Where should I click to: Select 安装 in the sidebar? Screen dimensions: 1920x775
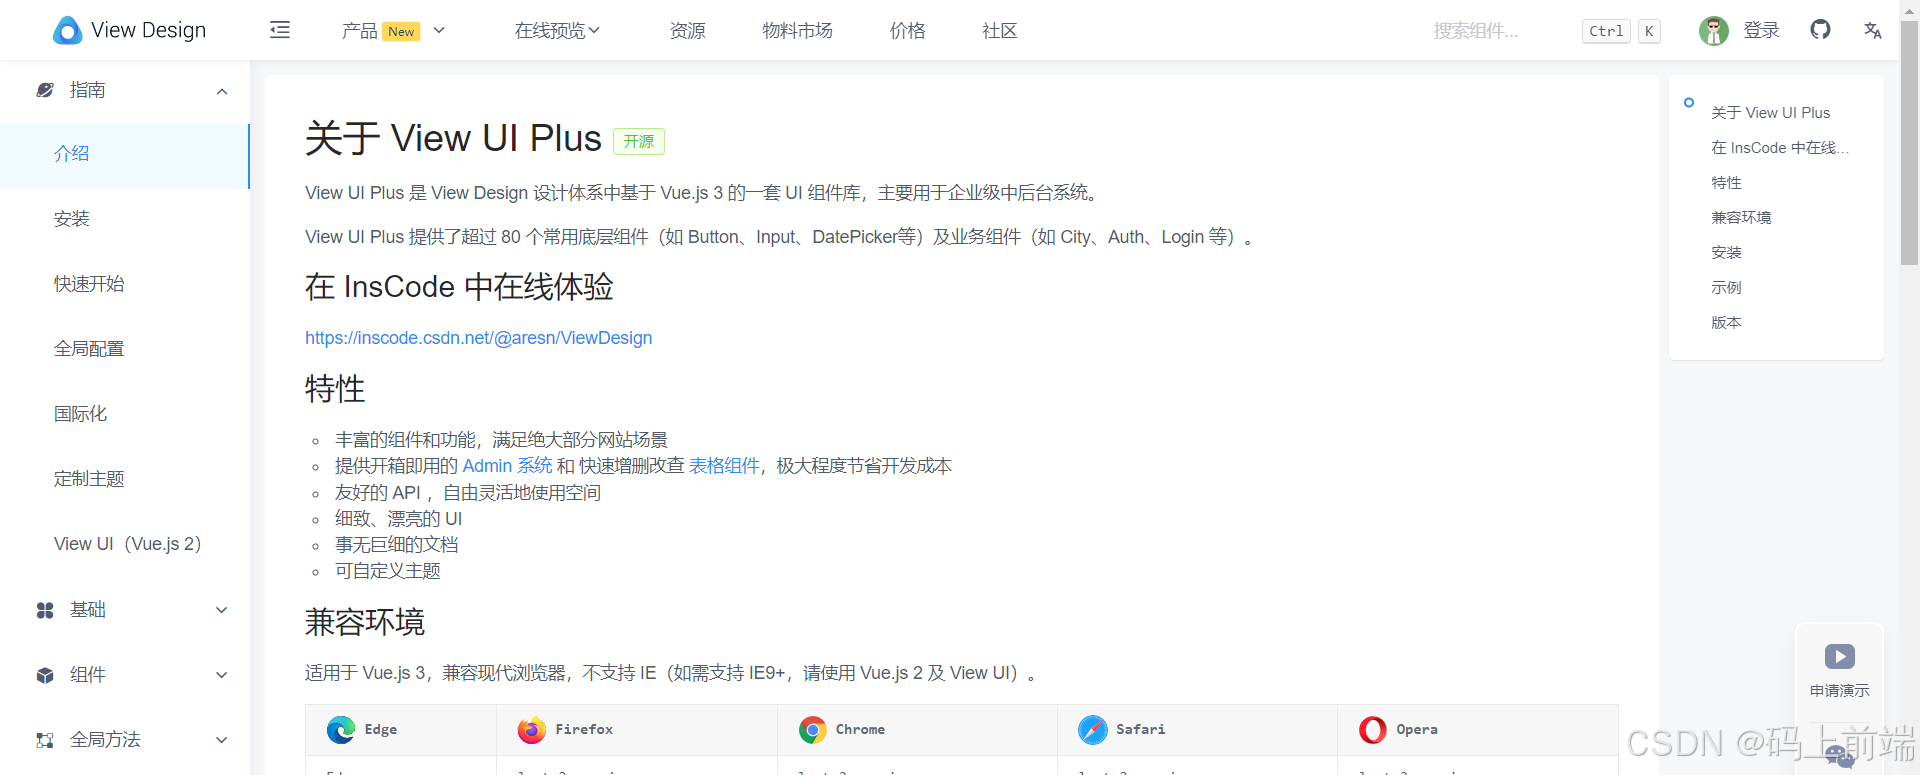coord(125,219)
